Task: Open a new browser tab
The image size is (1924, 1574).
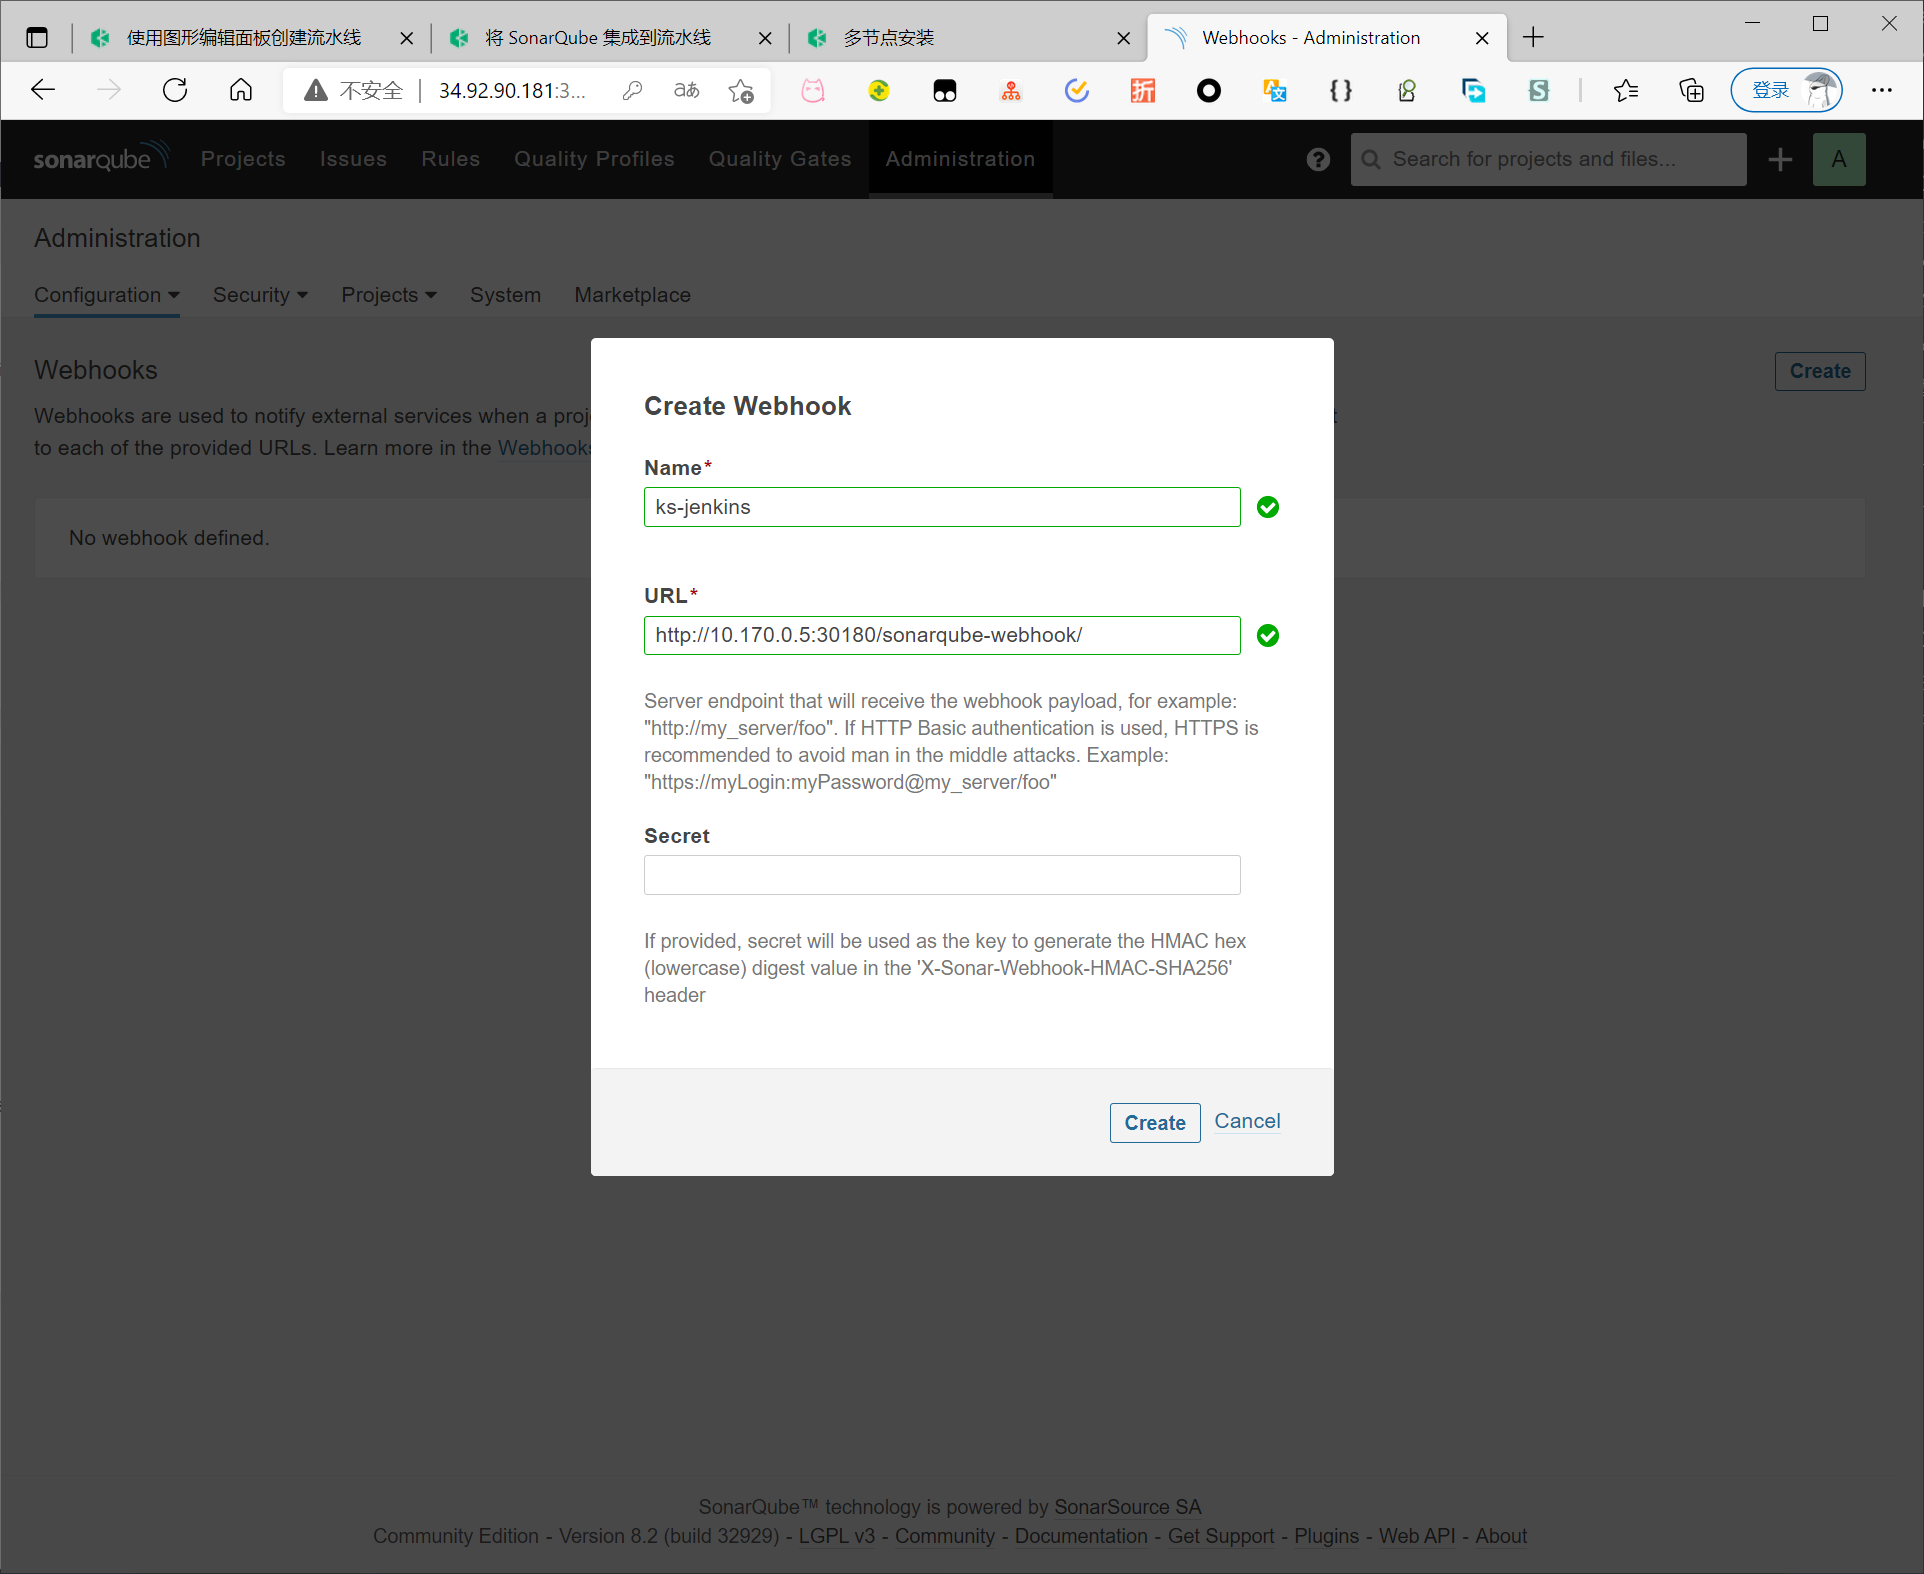Action: click(1532, 38)
